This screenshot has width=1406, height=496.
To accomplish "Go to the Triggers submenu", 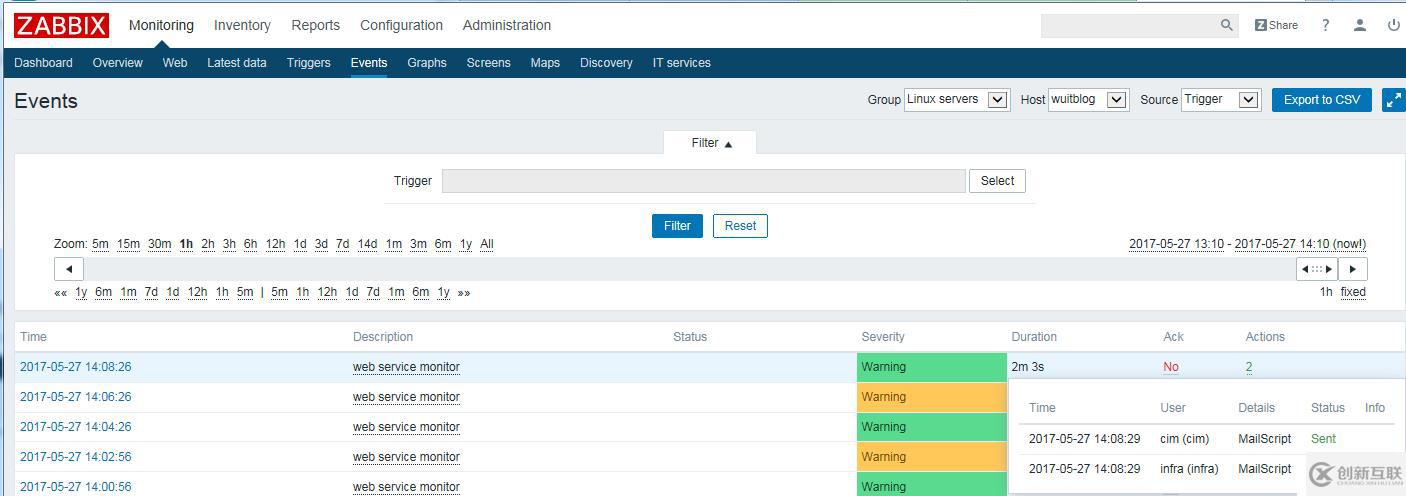I will pos(308,62).
